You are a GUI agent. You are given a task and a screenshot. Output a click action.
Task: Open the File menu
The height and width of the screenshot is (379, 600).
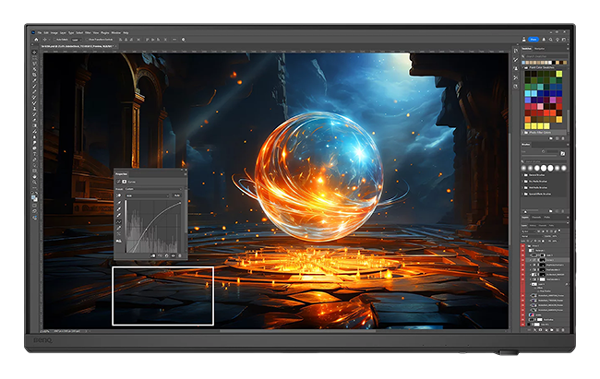click(x=40, y=33)
